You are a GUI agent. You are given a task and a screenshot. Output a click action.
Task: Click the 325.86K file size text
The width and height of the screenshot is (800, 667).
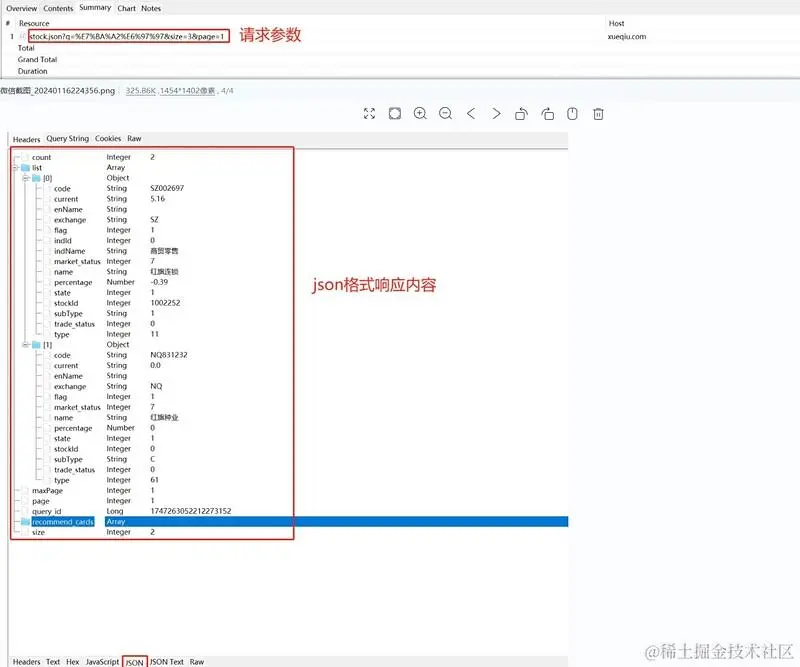tap(140, 91)
